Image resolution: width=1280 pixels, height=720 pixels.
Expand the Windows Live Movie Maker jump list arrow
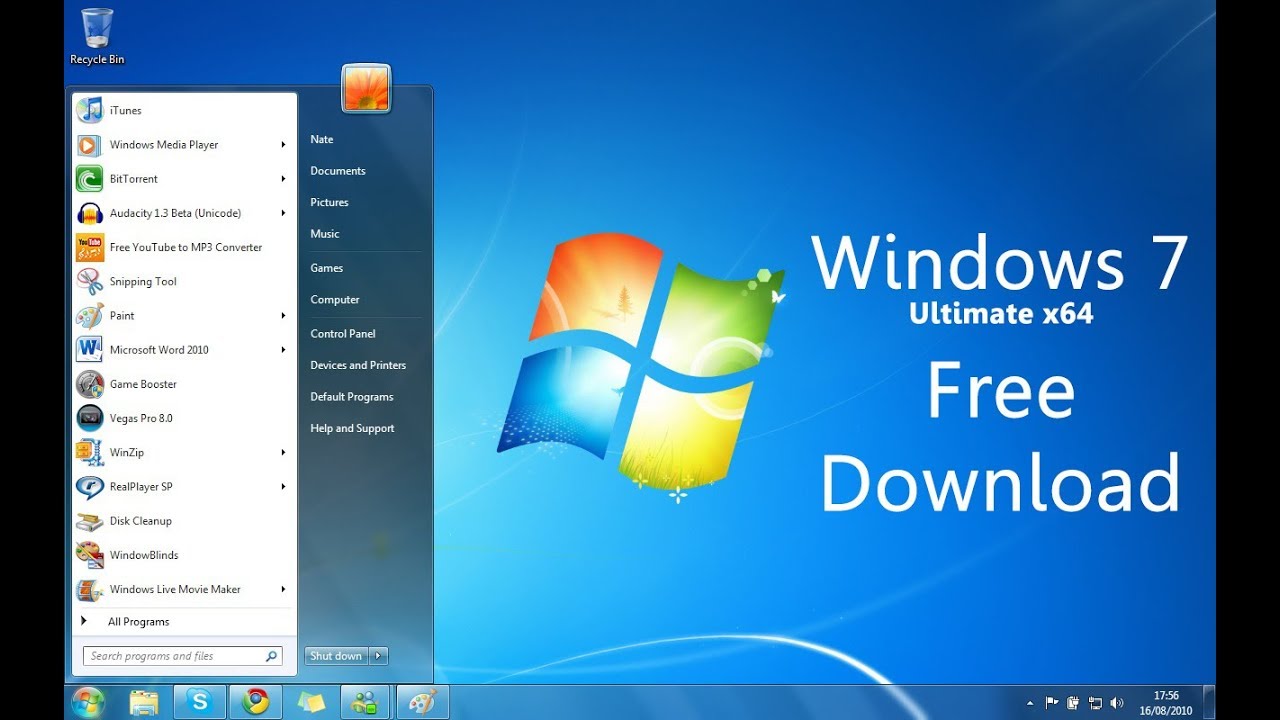point(284,589)
